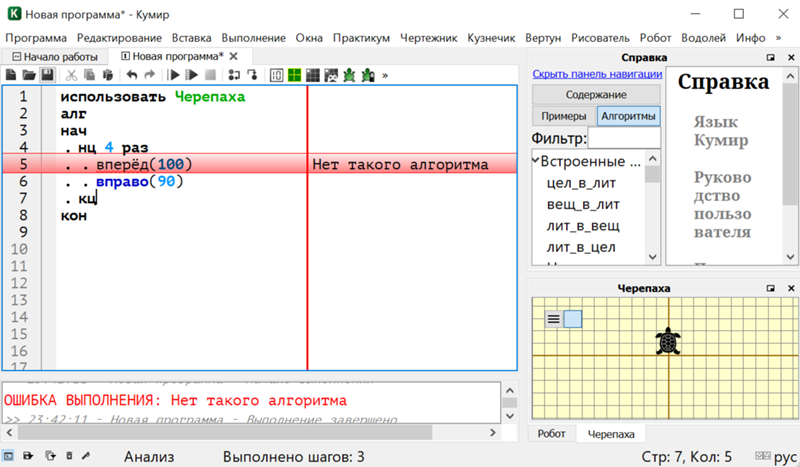Select the Примеры button
Viewport: 800px width, 467px height.
coord(563,116)
